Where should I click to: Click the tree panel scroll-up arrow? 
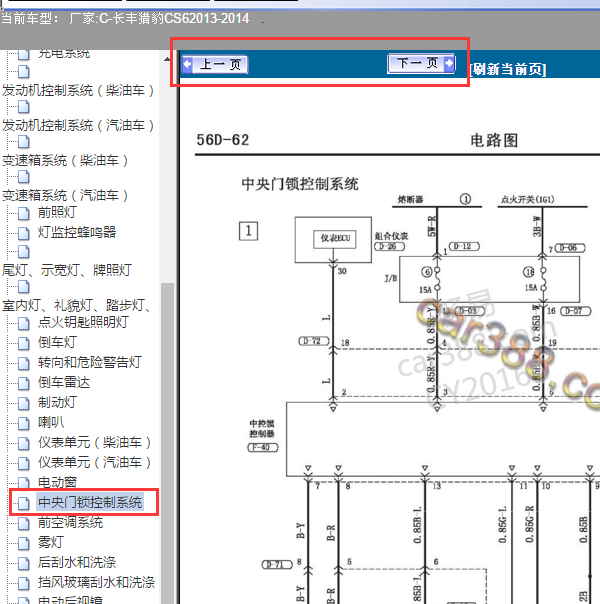pyautogui.click(x=167, y=59)
